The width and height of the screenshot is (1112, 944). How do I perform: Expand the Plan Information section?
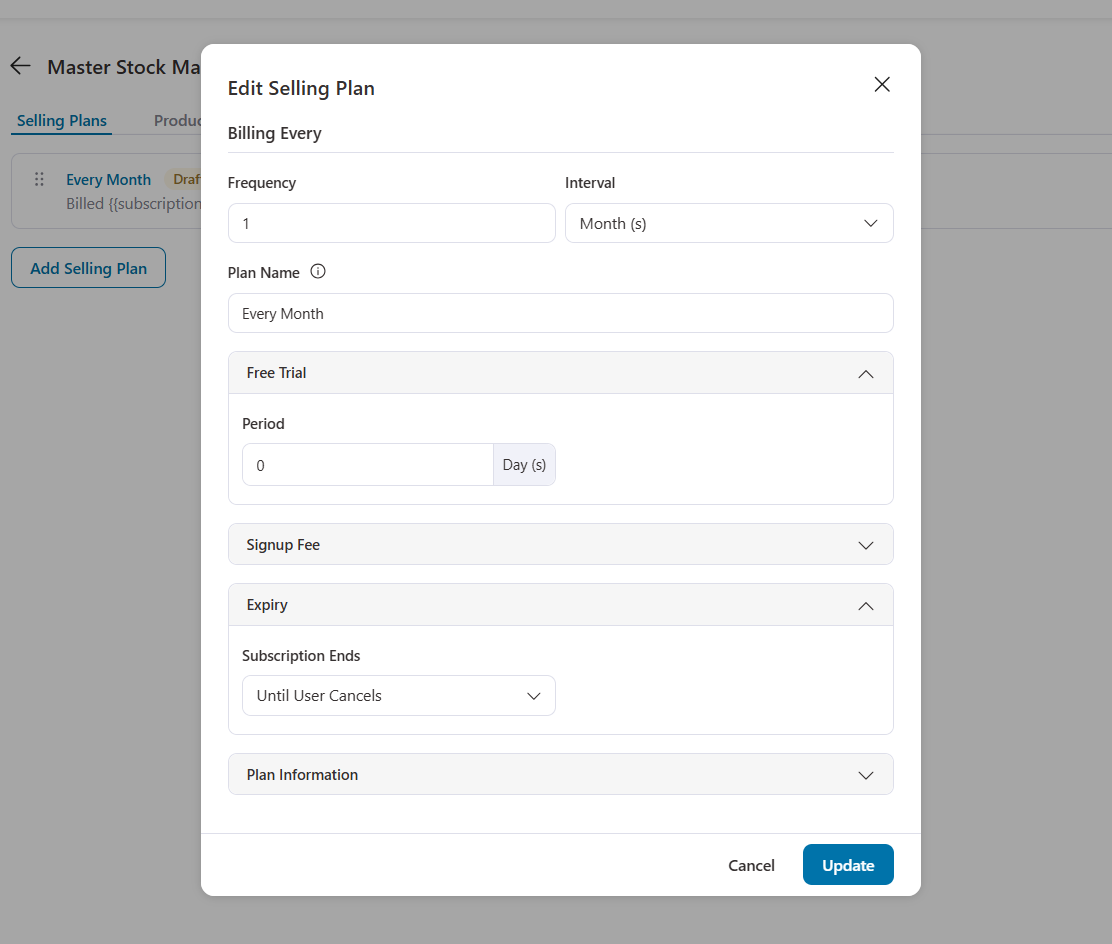click(865, 774)
